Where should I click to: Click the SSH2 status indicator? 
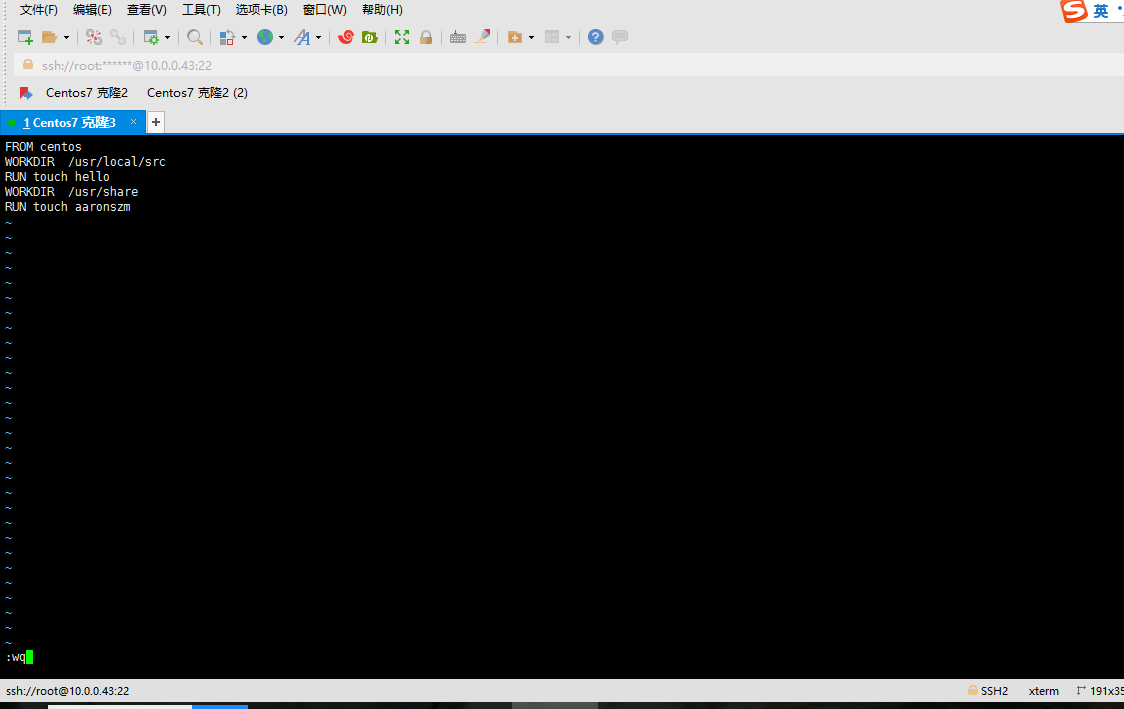[988, 691]
